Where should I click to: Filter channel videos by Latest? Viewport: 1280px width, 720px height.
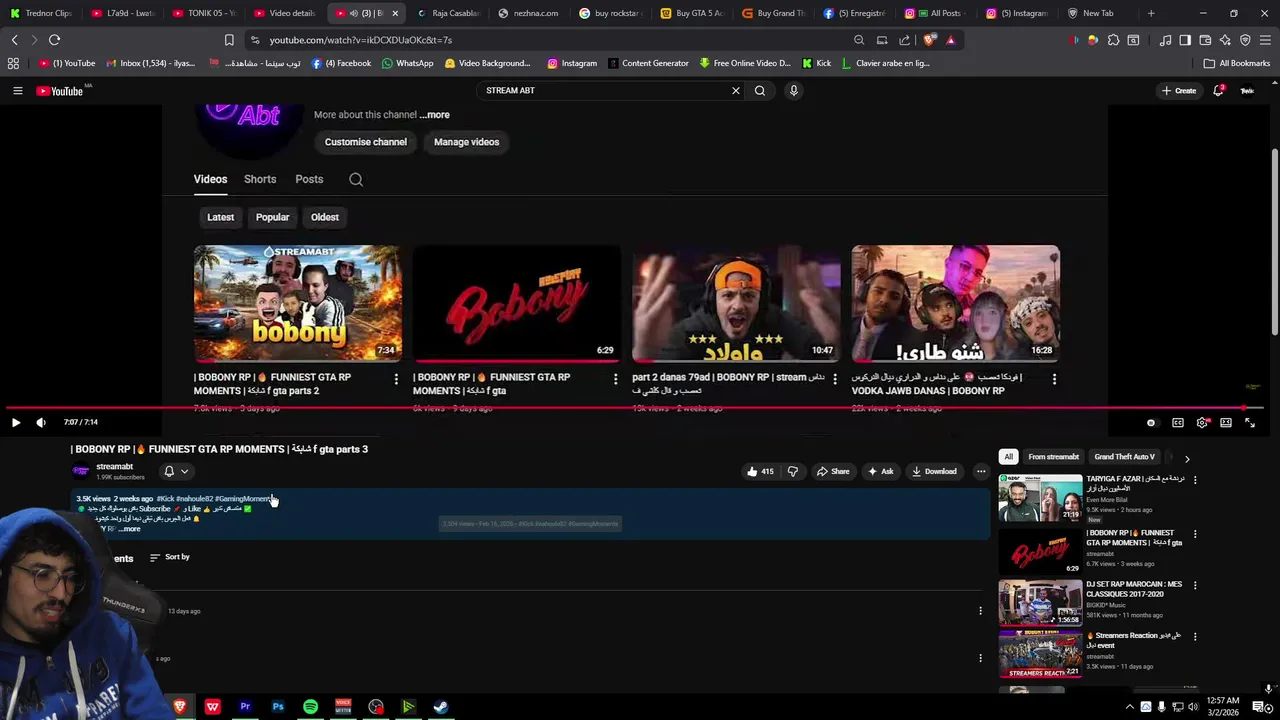point(220,217)
